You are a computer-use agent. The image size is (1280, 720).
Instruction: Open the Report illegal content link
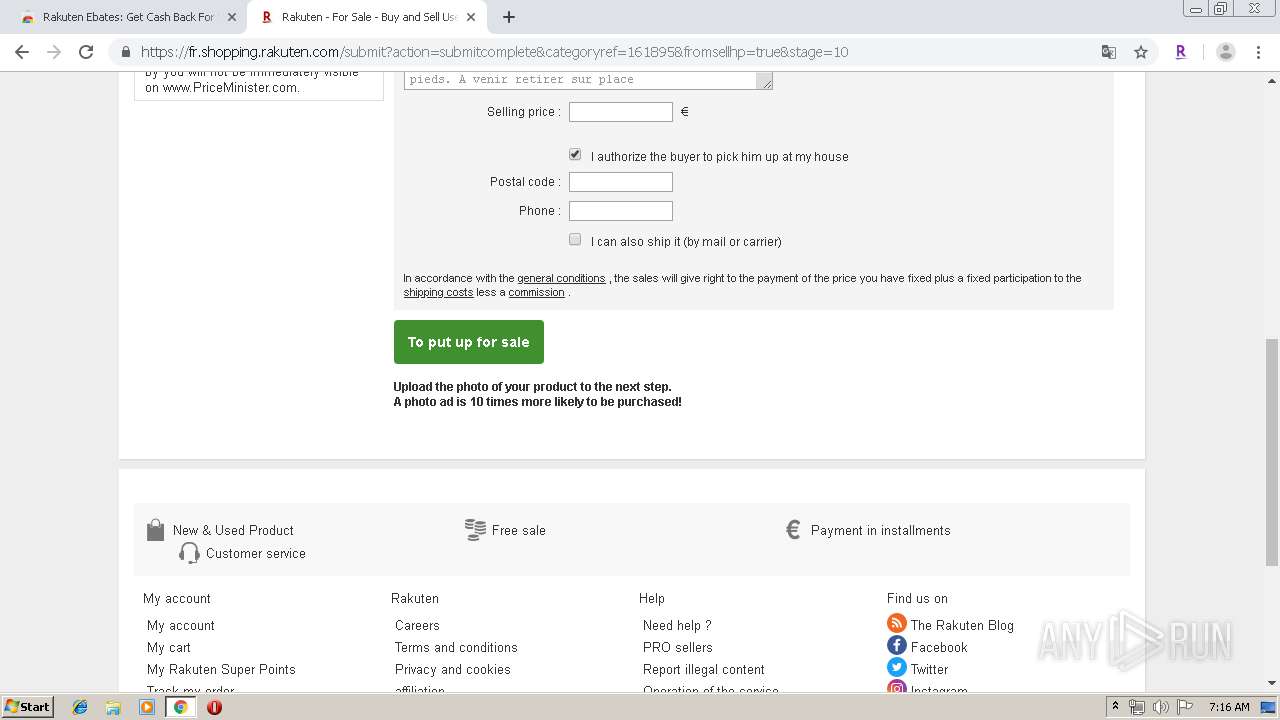click(x=704, y=669)
